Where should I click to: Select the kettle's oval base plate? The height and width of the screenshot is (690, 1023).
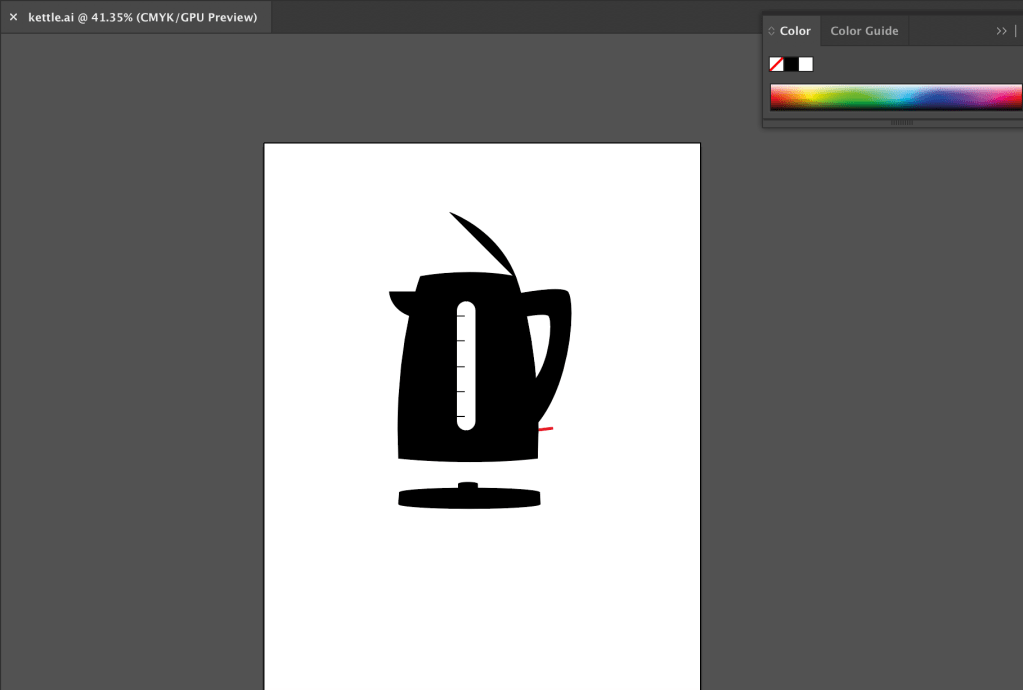[469, 498]
